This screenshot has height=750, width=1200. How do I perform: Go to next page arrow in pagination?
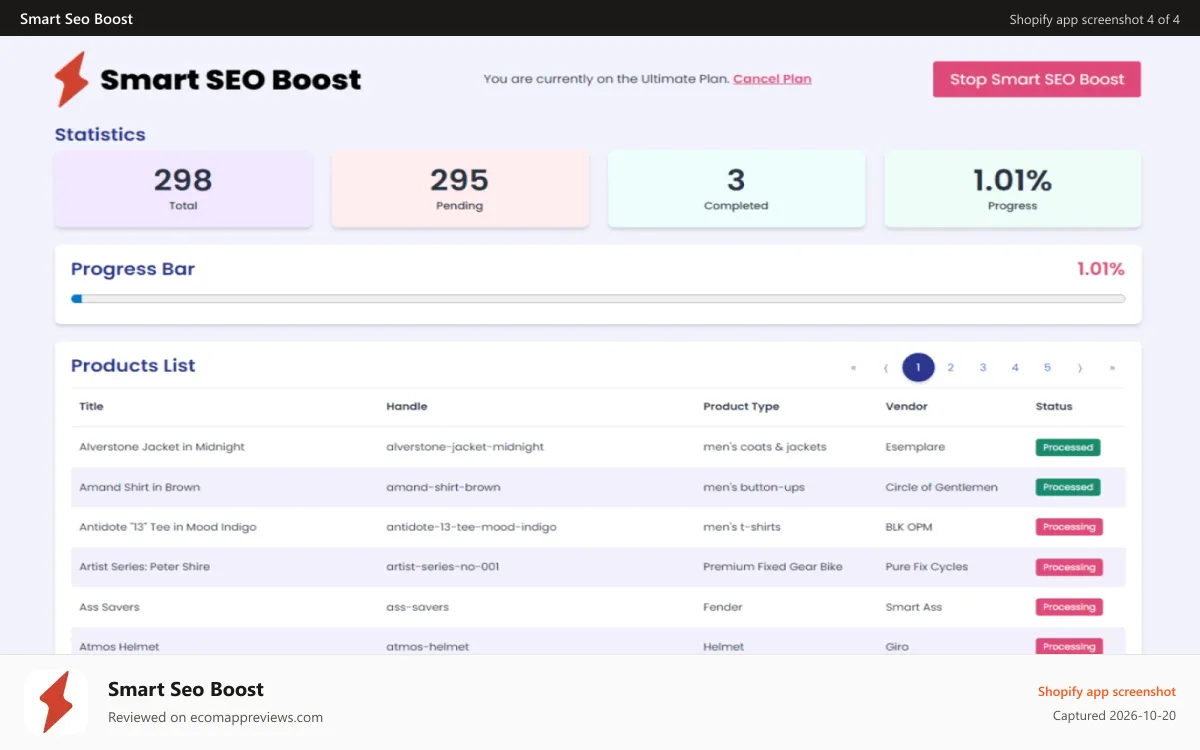[1080, 367]
